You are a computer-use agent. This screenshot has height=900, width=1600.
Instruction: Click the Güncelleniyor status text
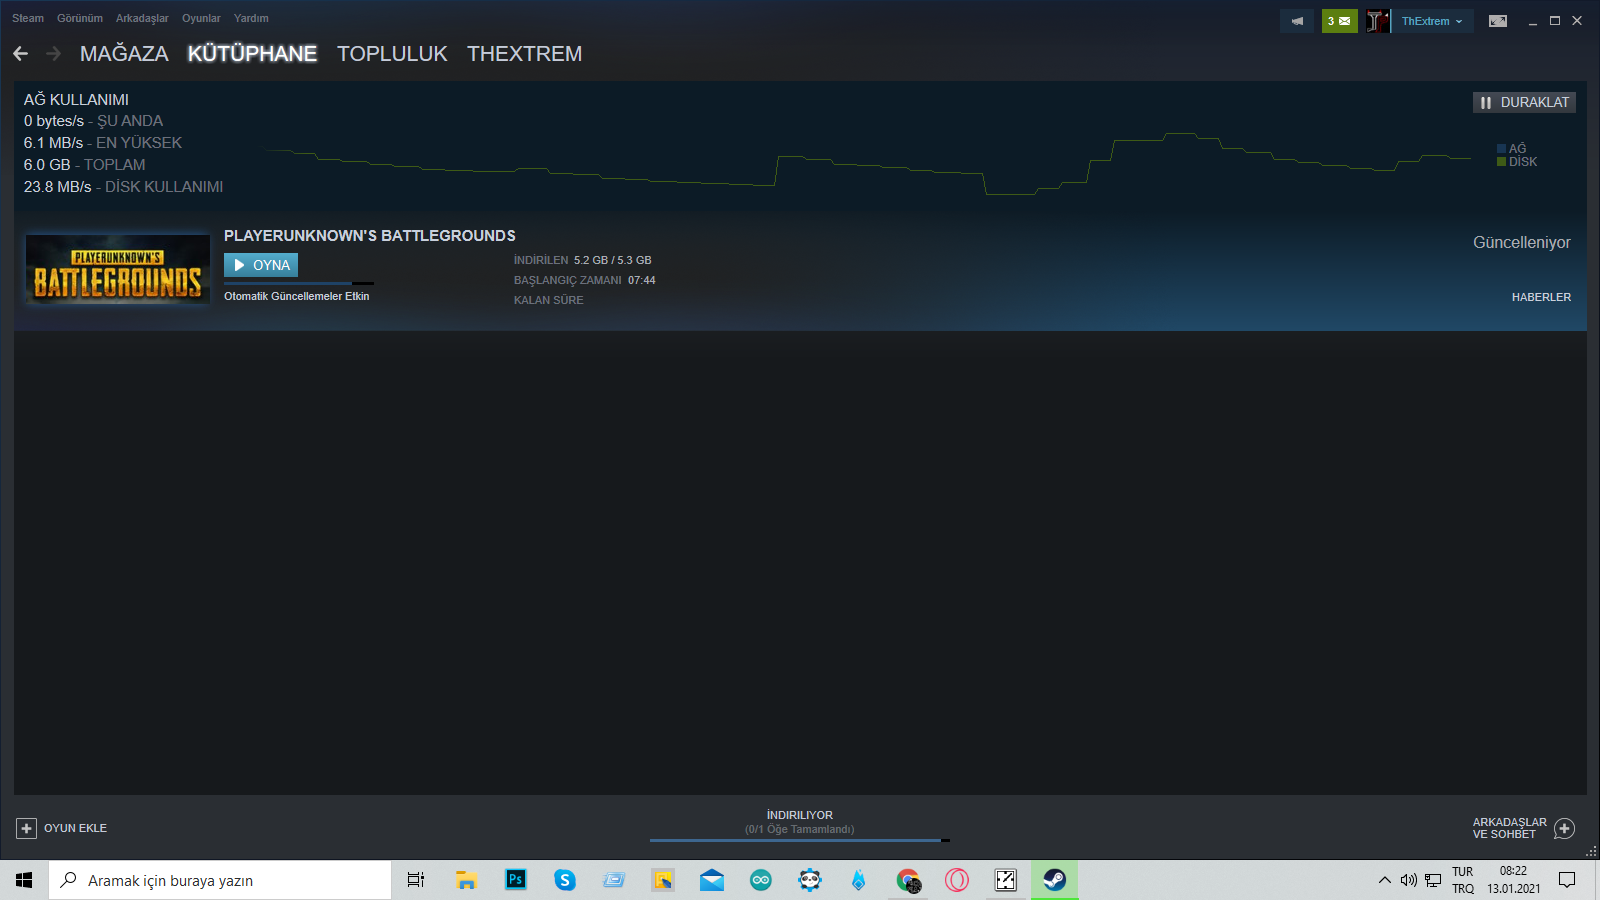[1522, 243]
